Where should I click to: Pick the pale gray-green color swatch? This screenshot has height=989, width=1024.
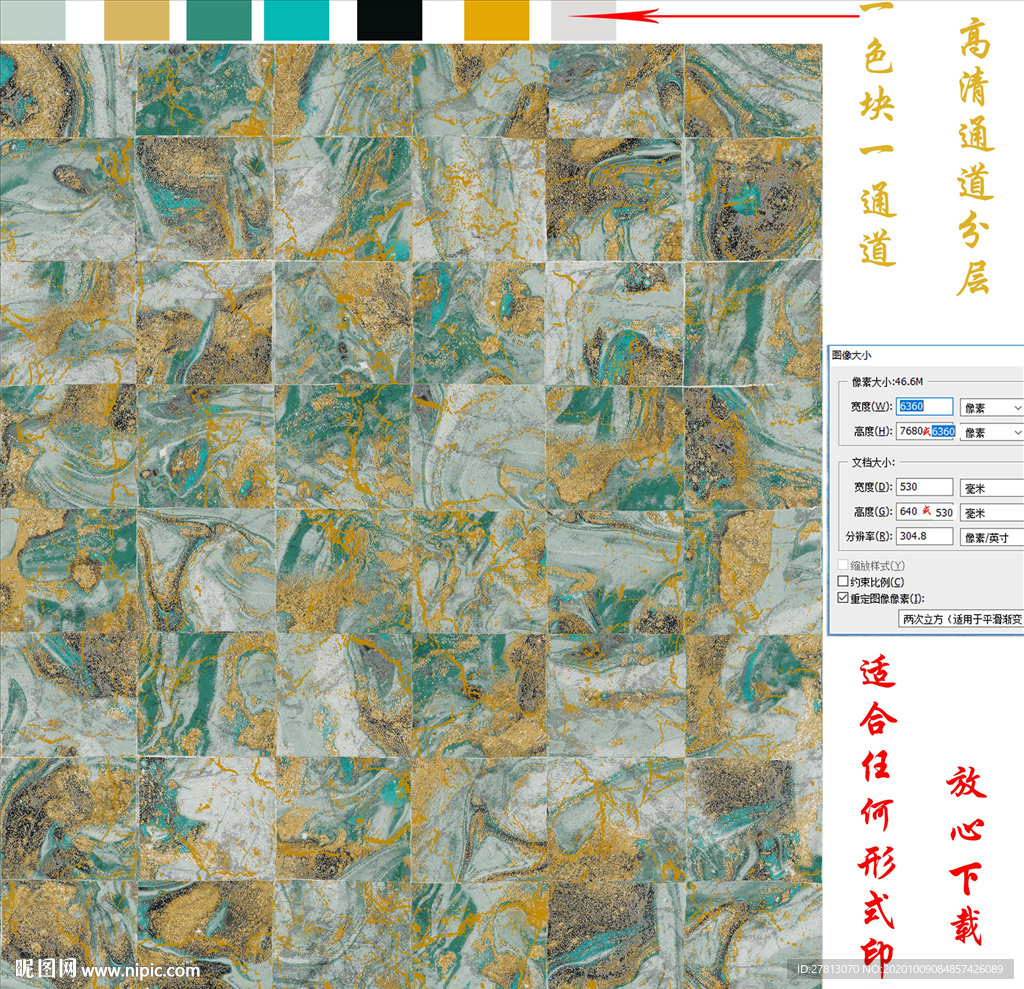click(32, 20)
